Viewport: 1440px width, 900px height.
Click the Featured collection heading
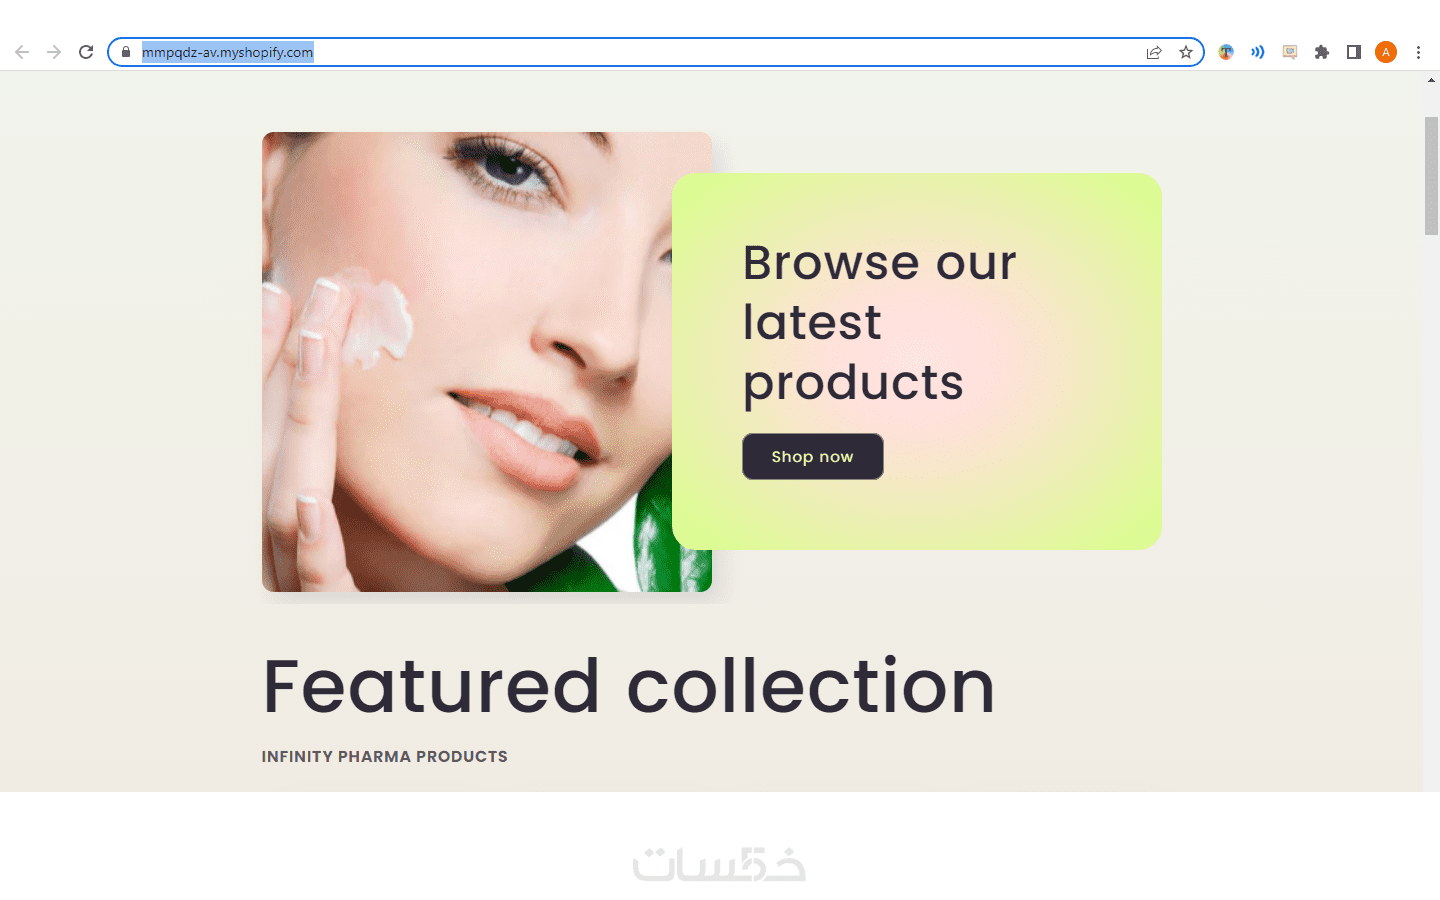pos(629,686)
